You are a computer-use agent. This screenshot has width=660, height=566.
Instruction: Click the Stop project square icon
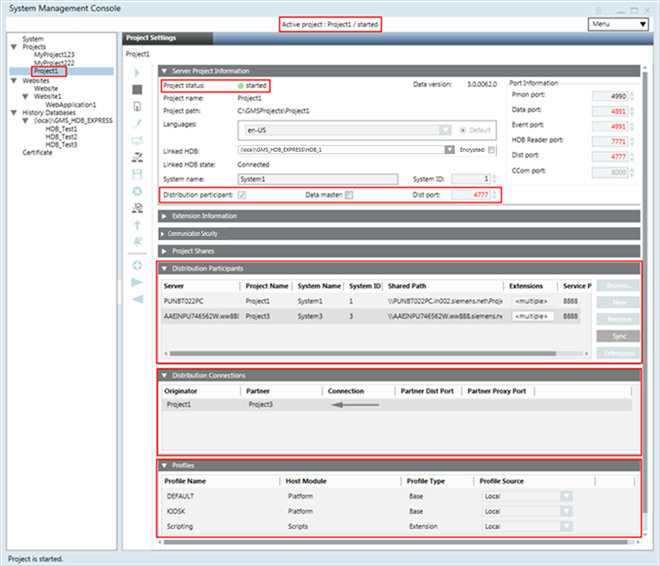click(137, 90)
